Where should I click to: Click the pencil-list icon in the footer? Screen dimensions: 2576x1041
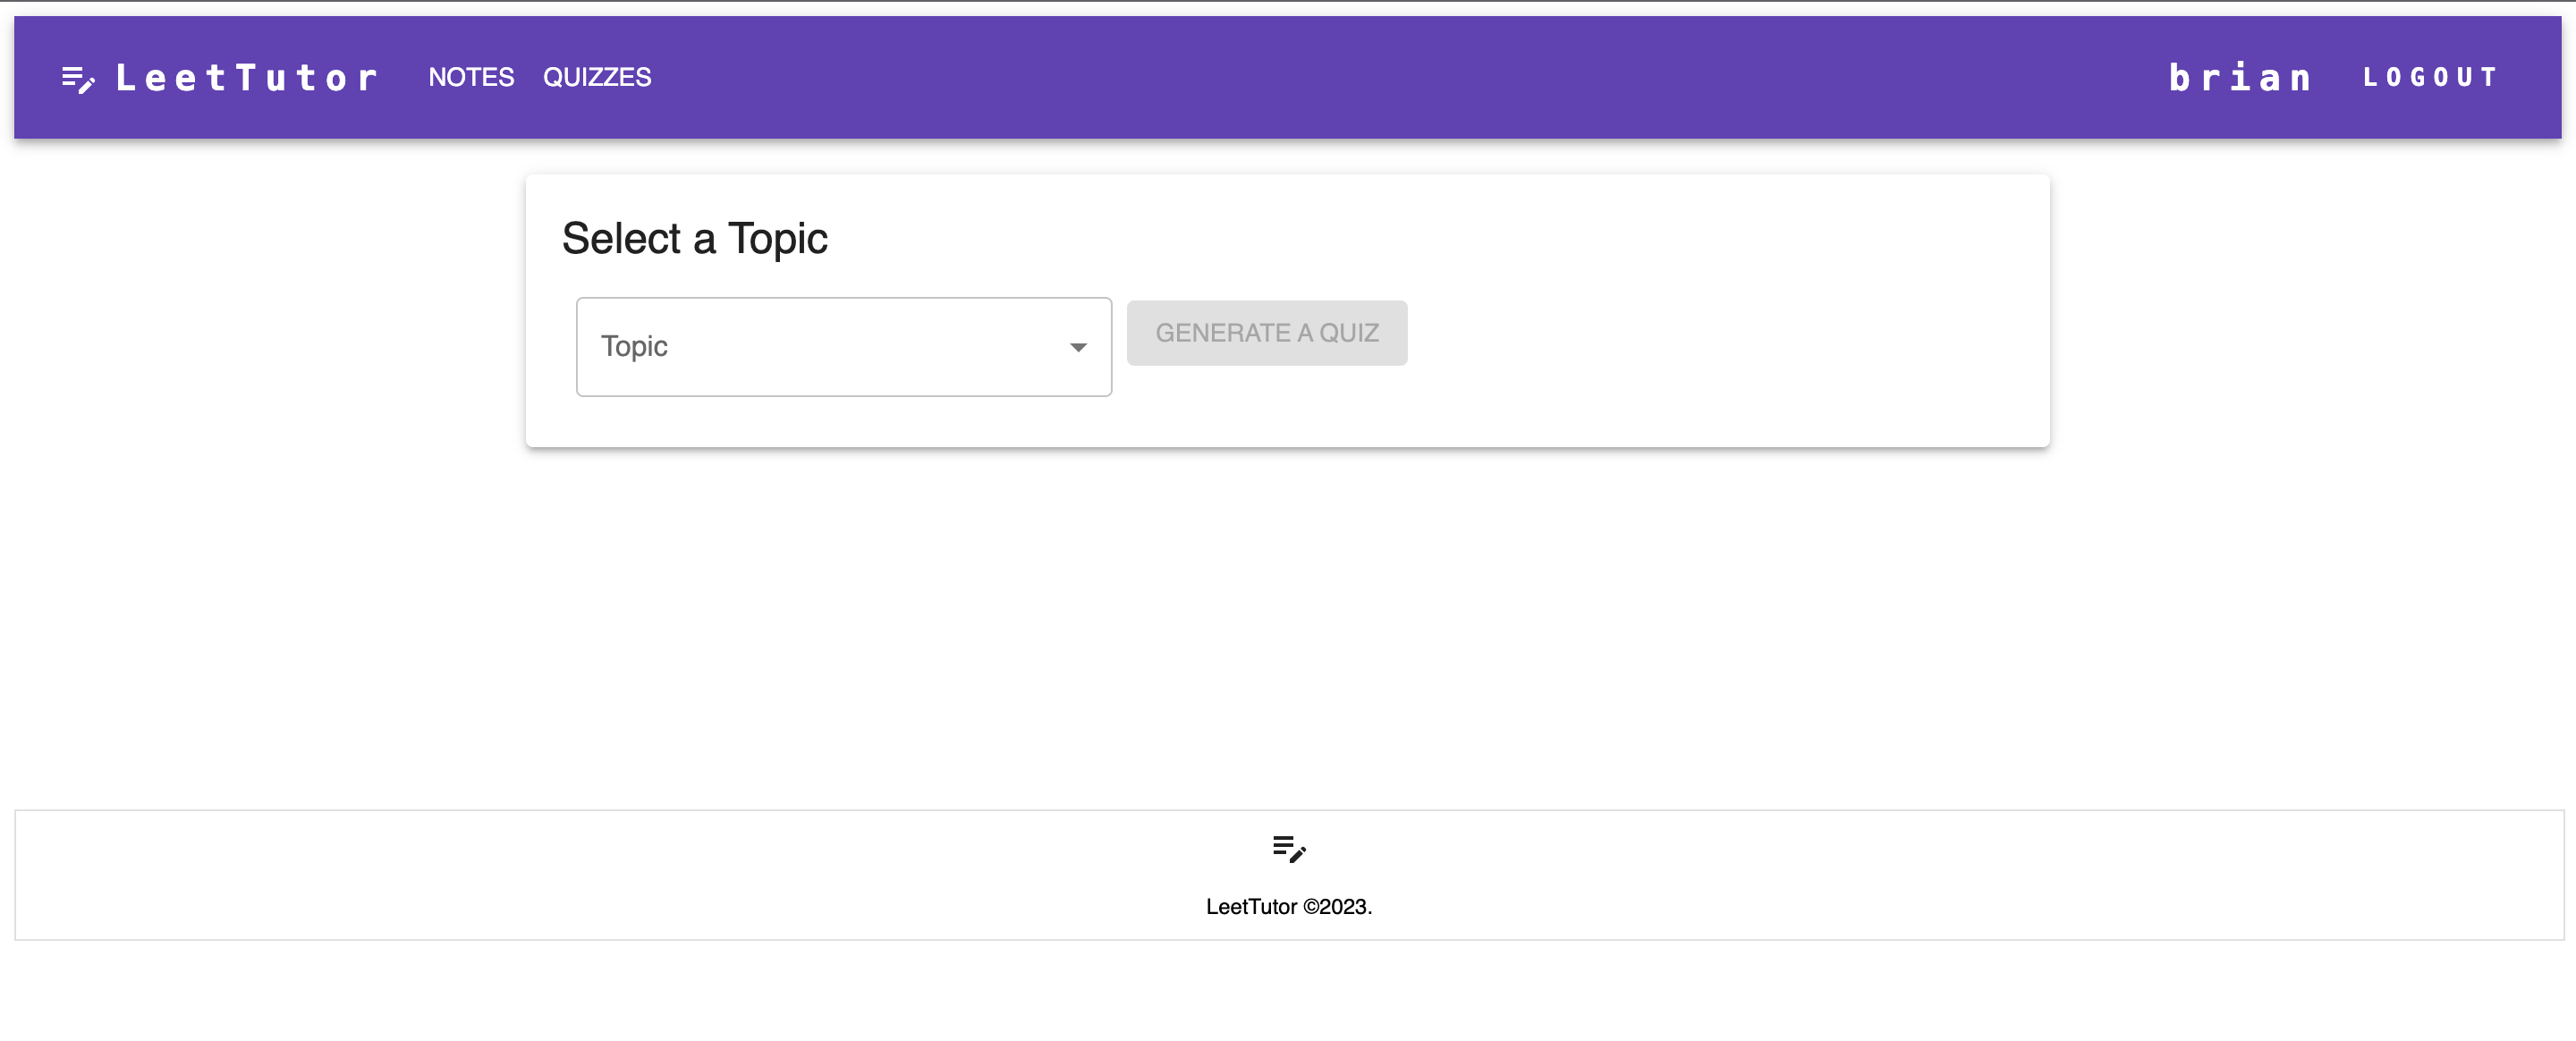(x=1288, y=848)
